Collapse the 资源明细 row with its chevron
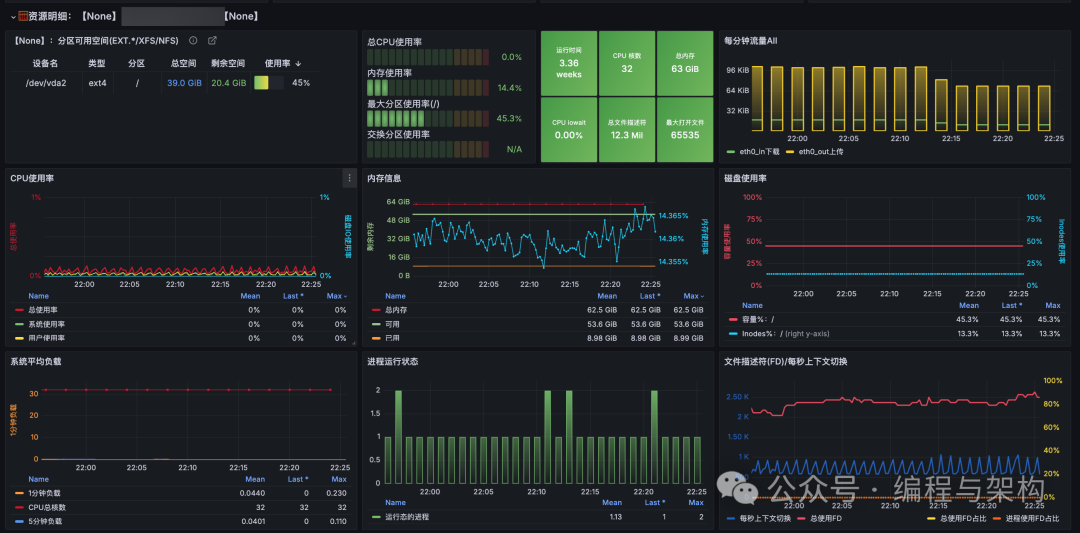 click(13, 16)
